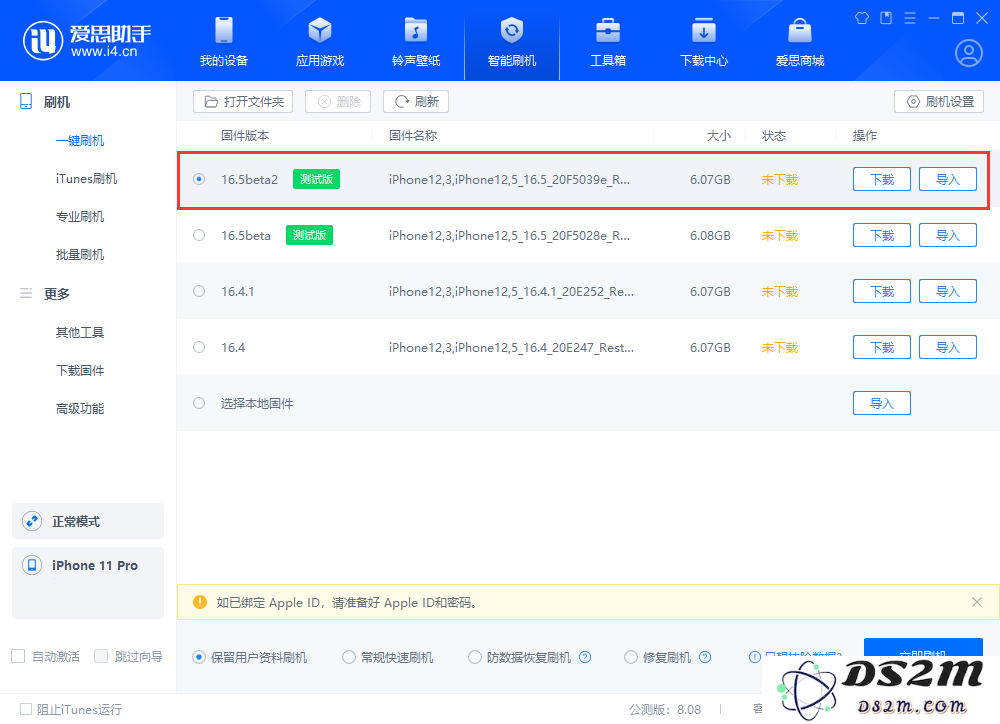Click the 刷新 refresh button
The height and width of the screenshot is (724, 1000).
click(x=416, y=101)
